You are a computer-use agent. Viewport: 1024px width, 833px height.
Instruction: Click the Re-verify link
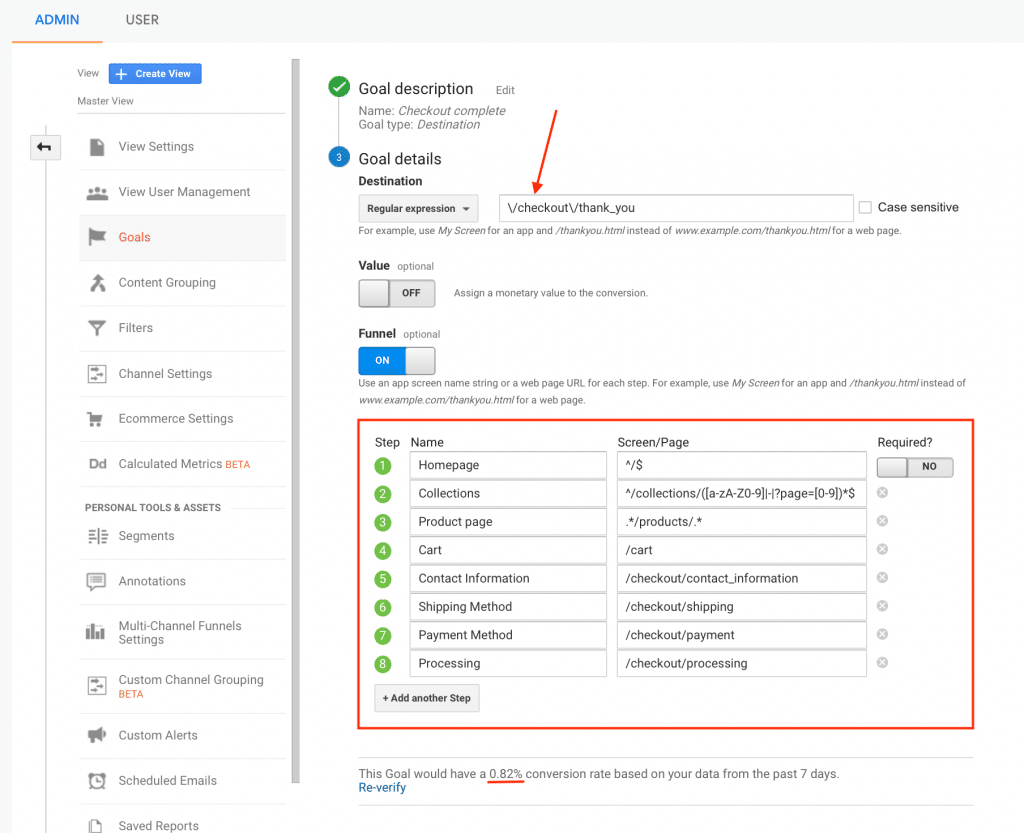(382, 788)
